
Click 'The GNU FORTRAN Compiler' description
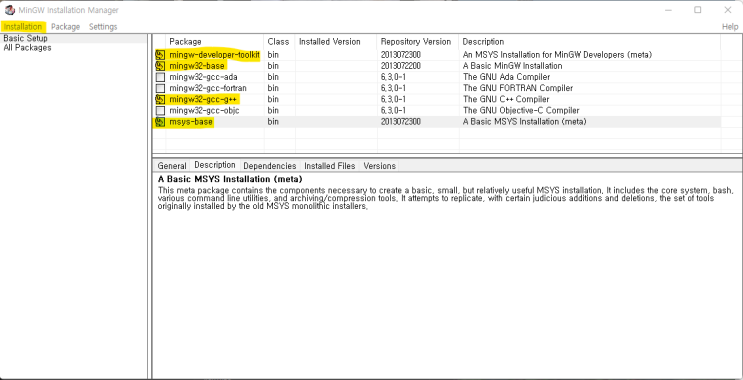tap(518, 88)
